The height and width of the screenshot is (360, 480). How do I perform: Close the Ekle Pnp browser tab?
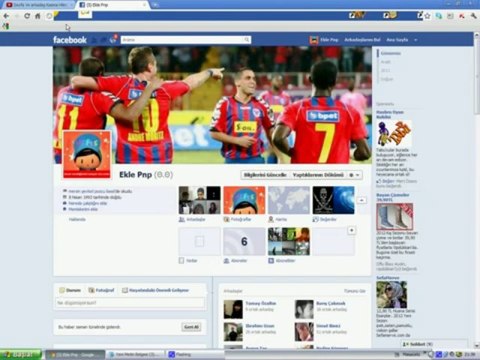(x=144, y=5)
